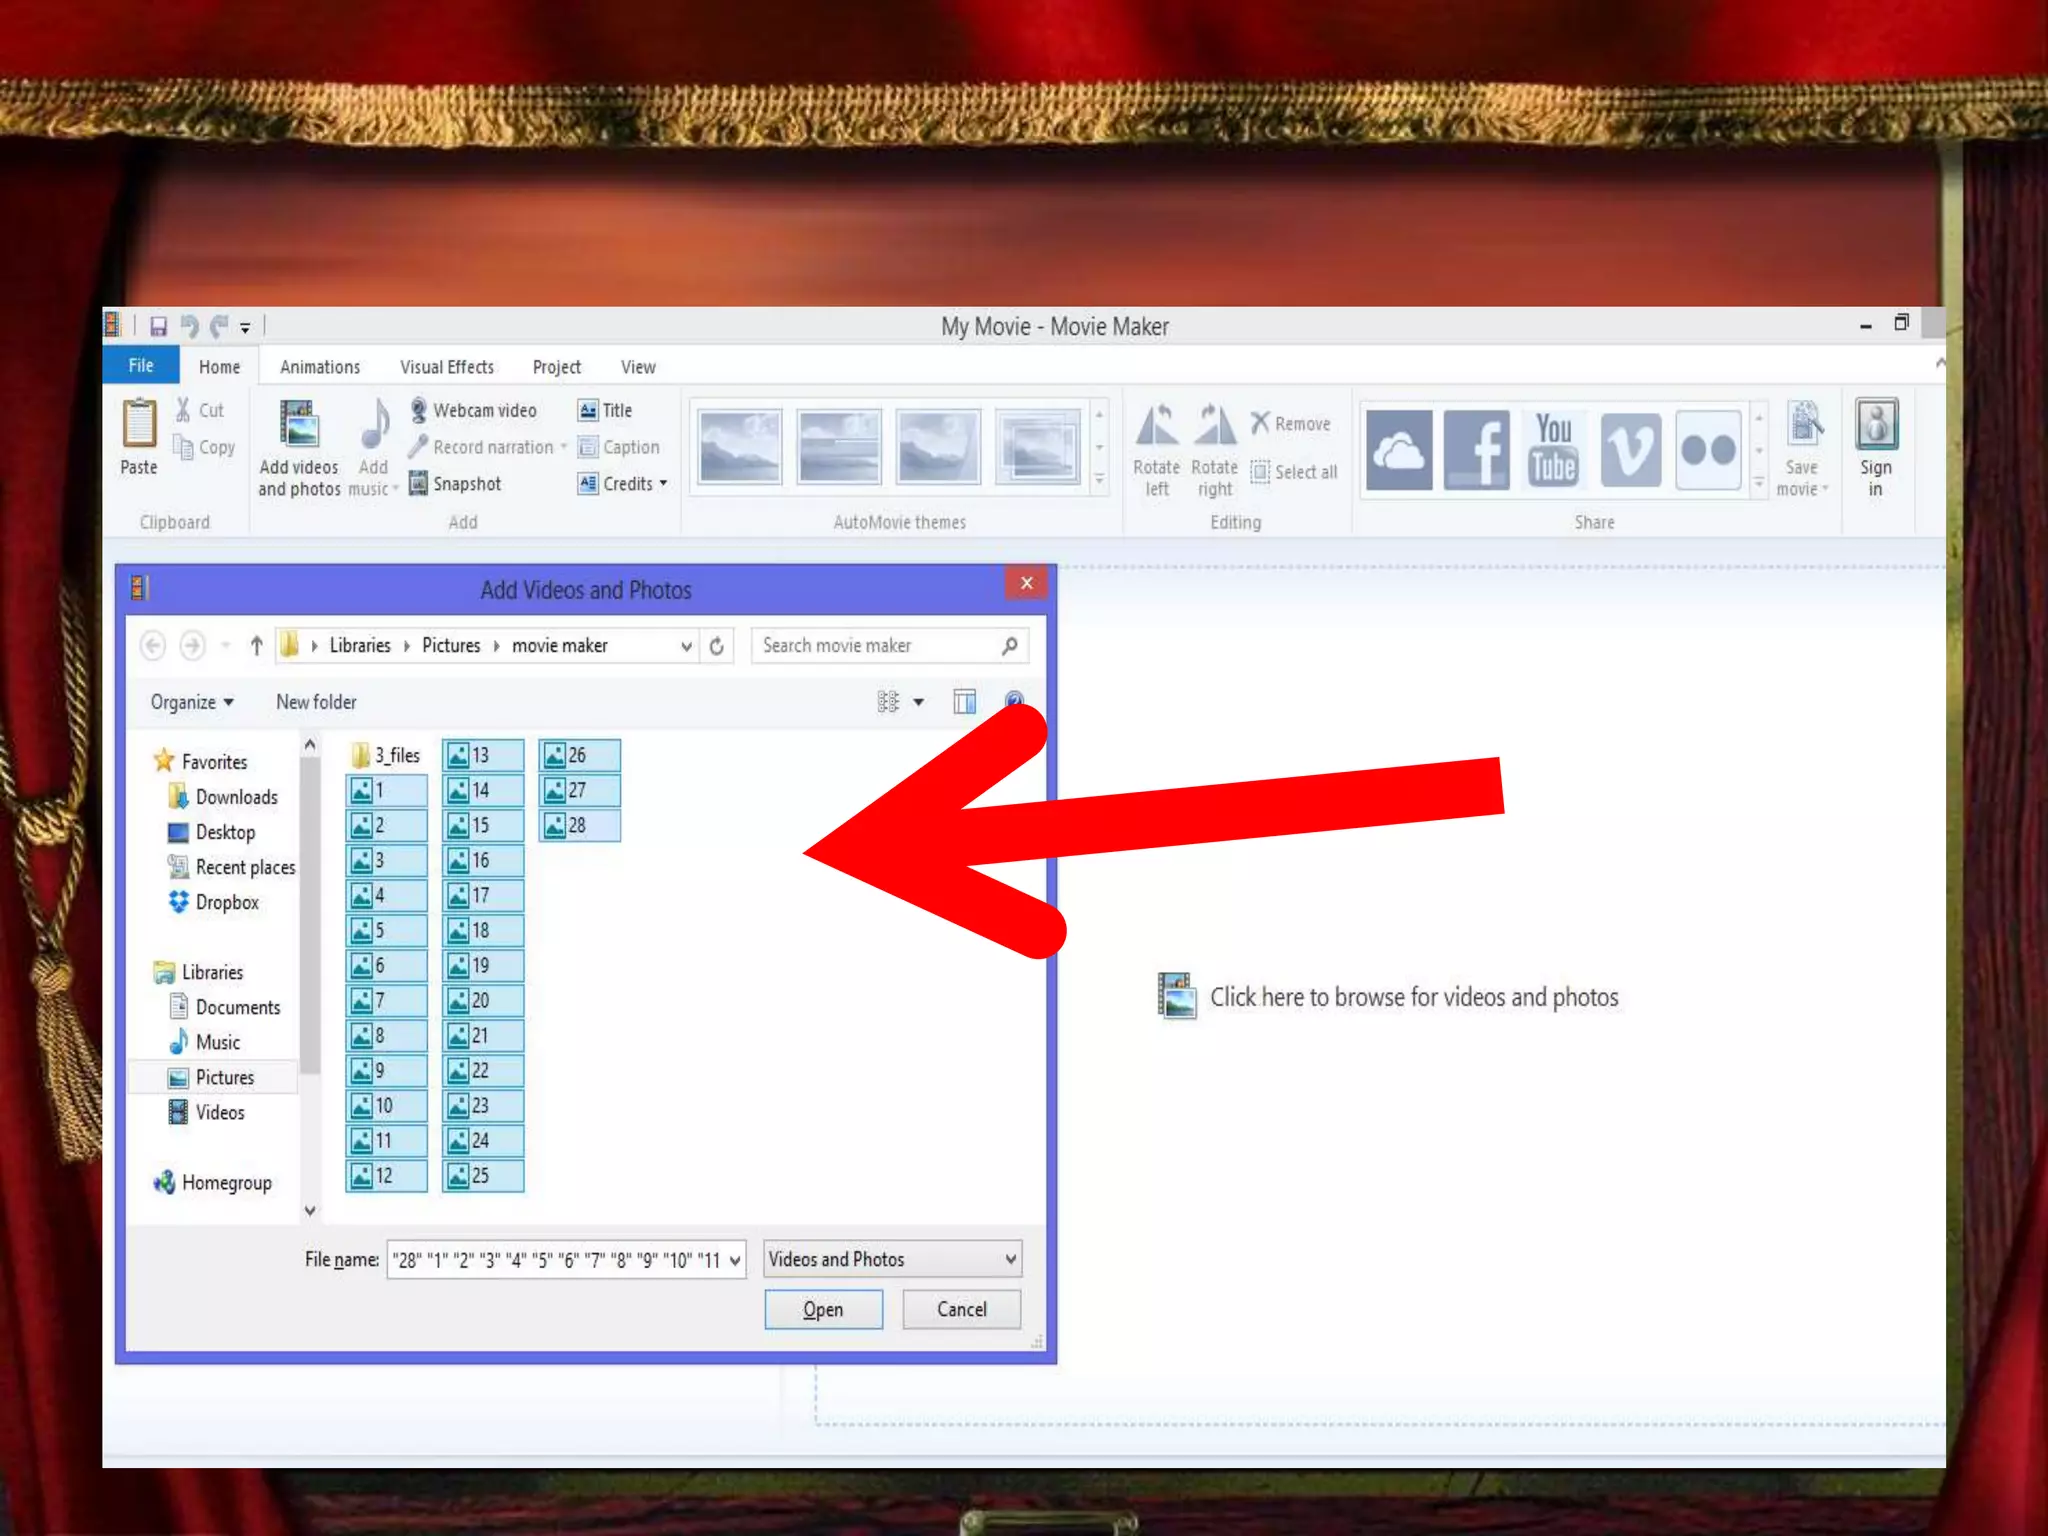Expand the Organize dropdown menu
The width and height of the screenshot is (2048, 1536).
(x=192, y=702)
